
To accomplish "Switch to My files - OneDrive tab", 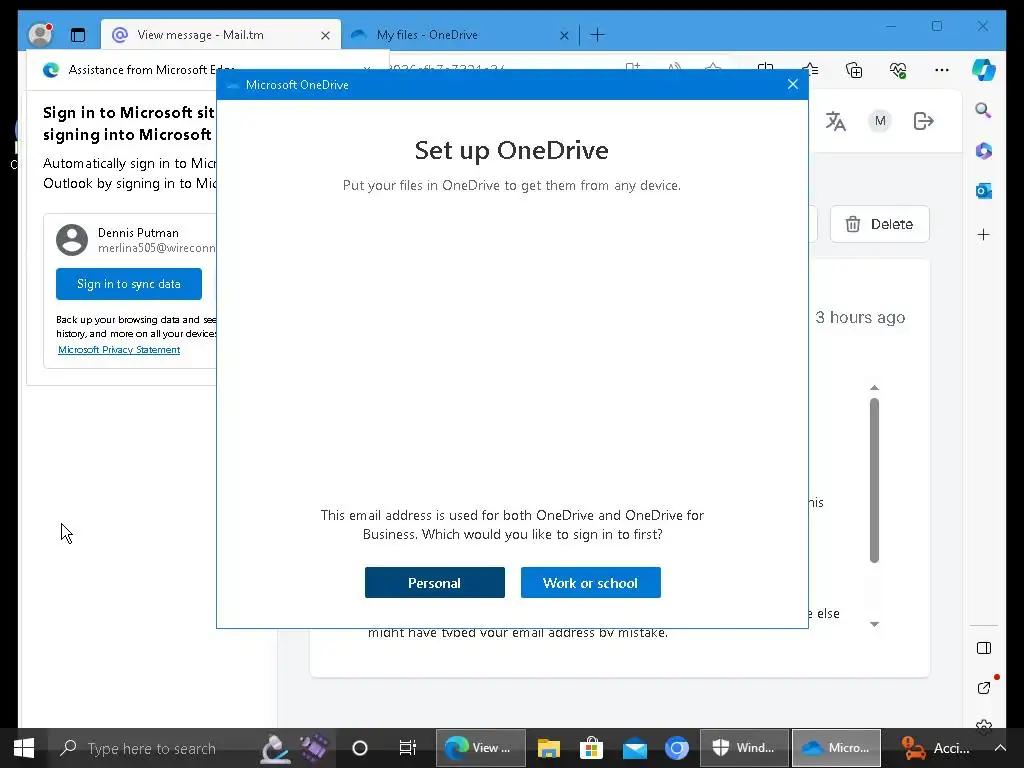I will coord(459,35).
